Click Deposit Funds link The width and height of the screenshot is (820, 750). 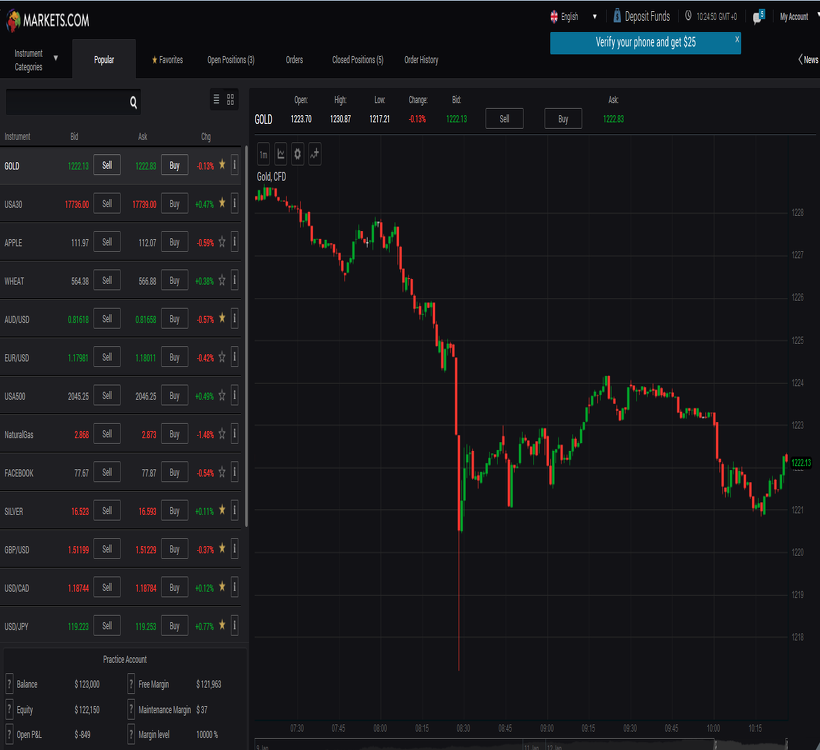642,17
